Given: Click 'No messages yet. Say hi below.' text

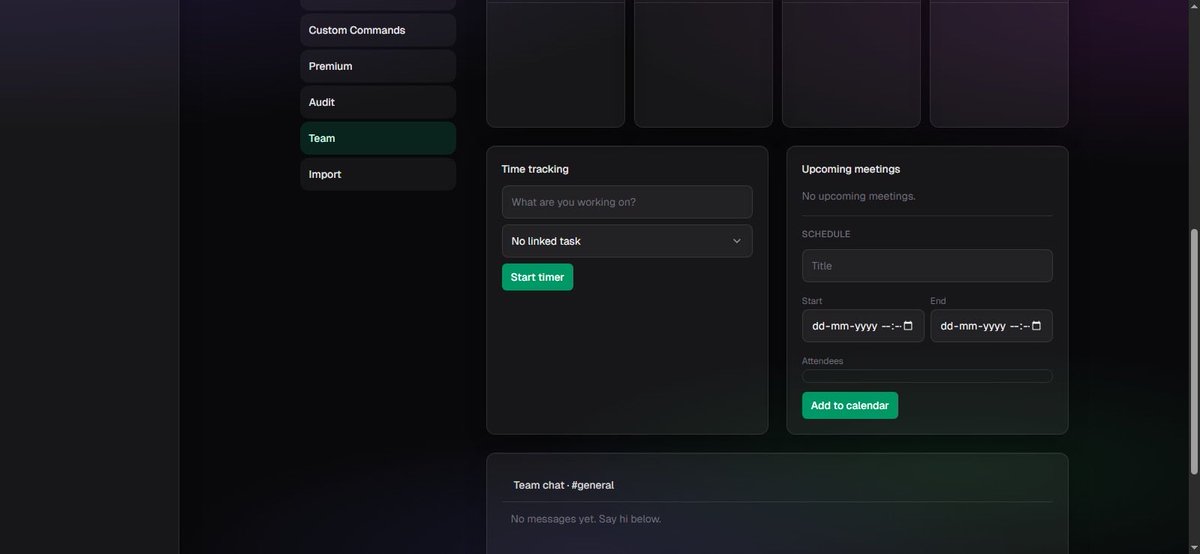Looking at the screenshot, I should point(586,519).
